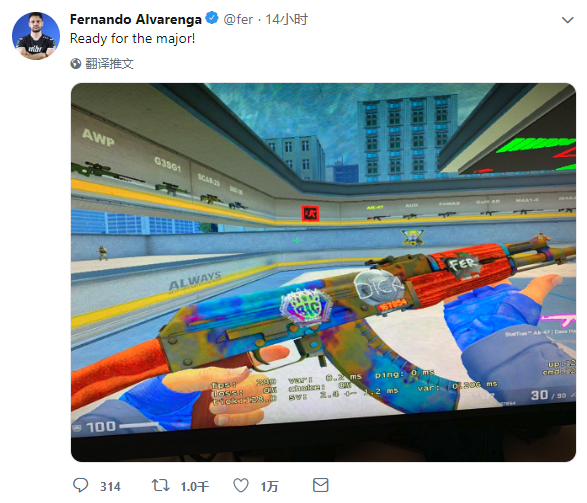This screenshot has width=587, height=503.
Task: Click the AWP wall label in the photo
Action: point(98,137)
